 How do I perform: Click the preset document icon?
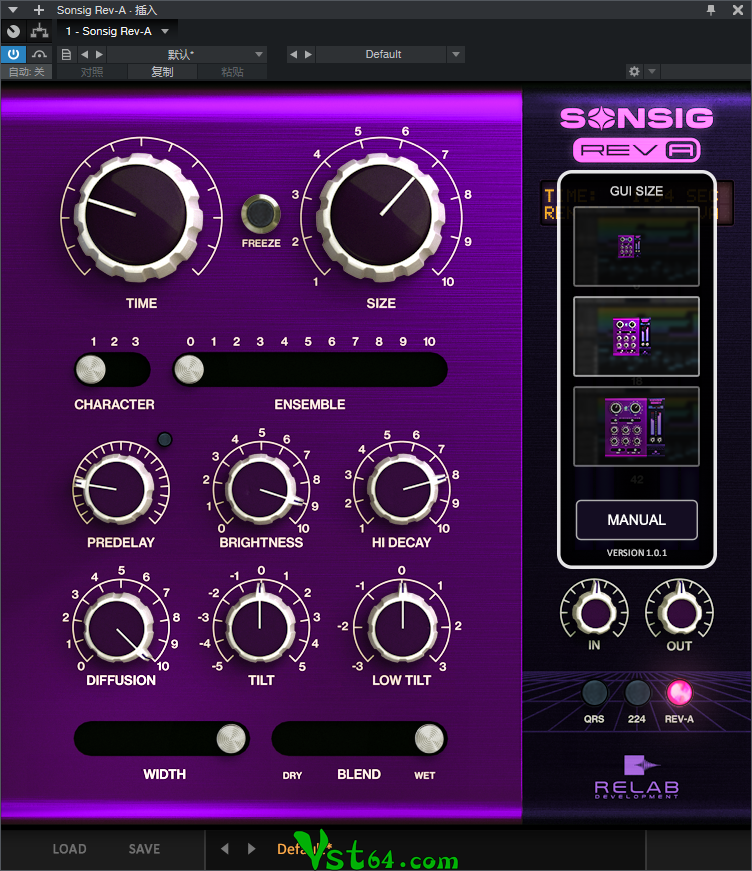[66, 54]
